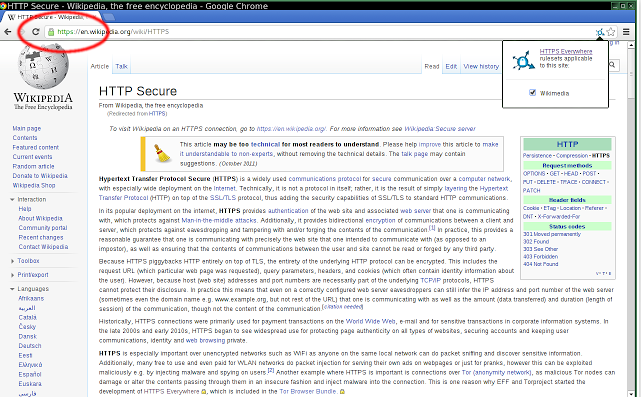Open Chrome hamburger menu
This screenshot has width=641, height=397.
[x=626, y=31]
